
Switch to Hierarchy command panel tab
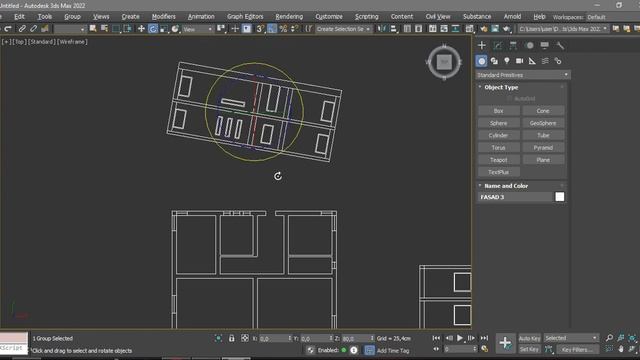click(x=513, y=45)
